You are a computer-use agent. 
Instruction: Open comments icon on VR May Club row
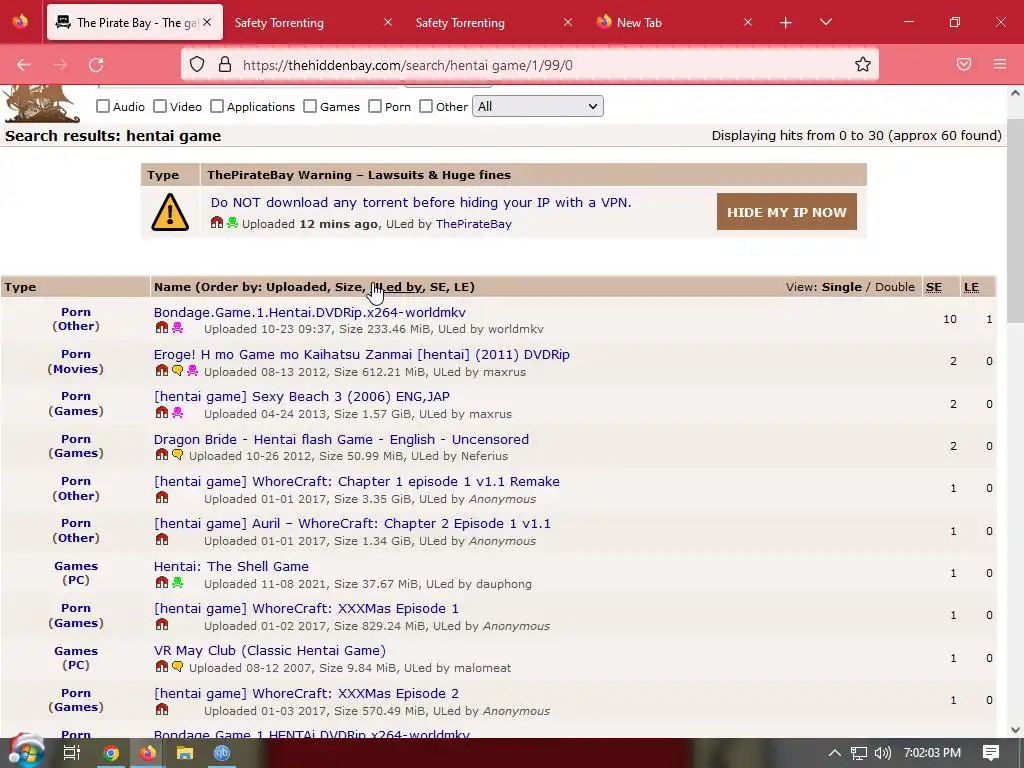[177, 666]
